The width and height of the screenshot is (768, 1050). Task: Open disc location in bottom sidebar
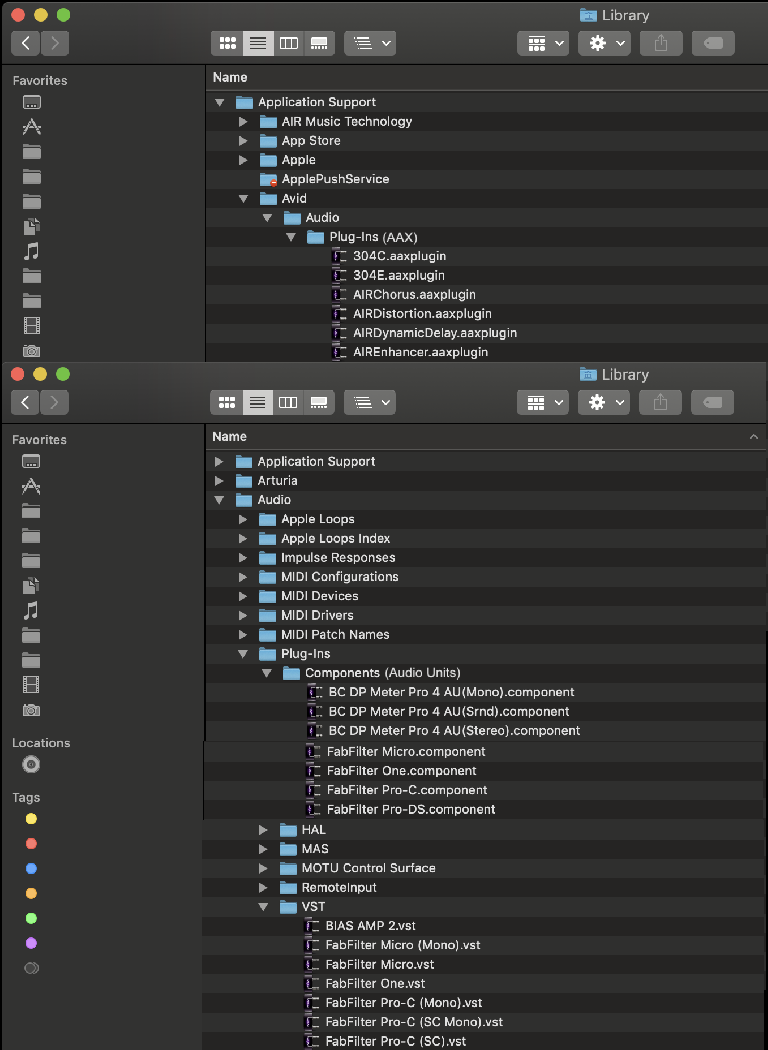pos(31,764)
